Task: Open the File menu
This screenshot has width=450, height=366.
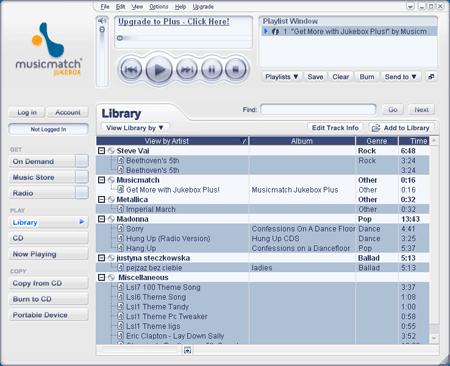Action: [x=105, y=7]
